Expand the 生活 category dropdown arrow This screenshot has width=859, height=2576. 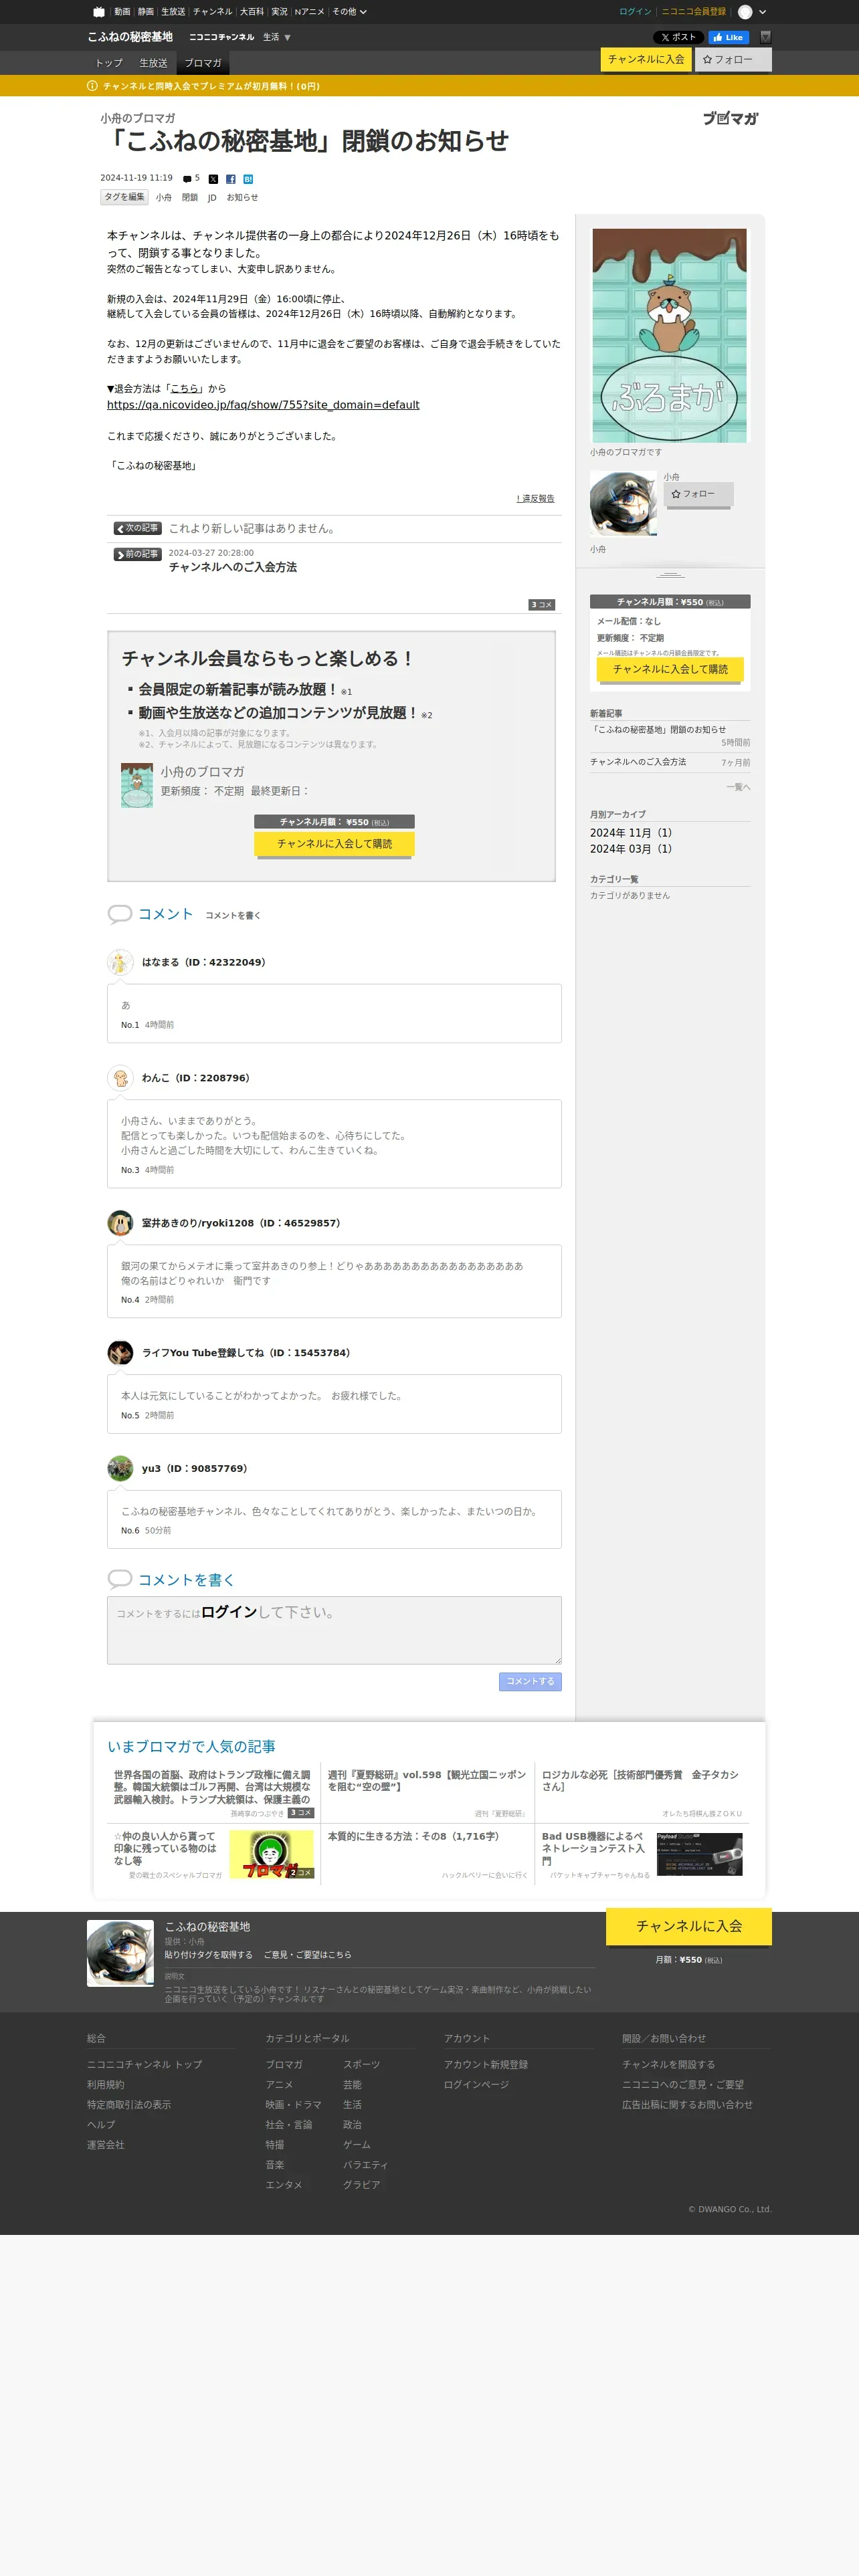tap(288, 38)
